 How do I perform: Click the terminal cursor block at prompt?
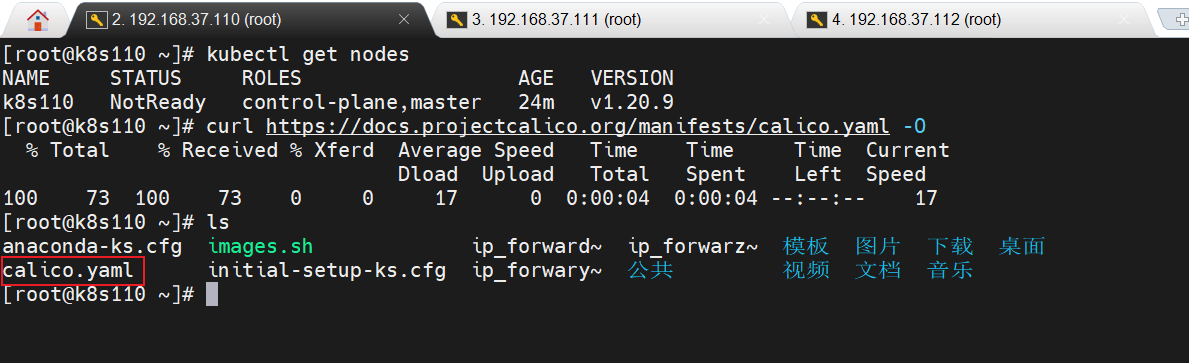point(212,295)
